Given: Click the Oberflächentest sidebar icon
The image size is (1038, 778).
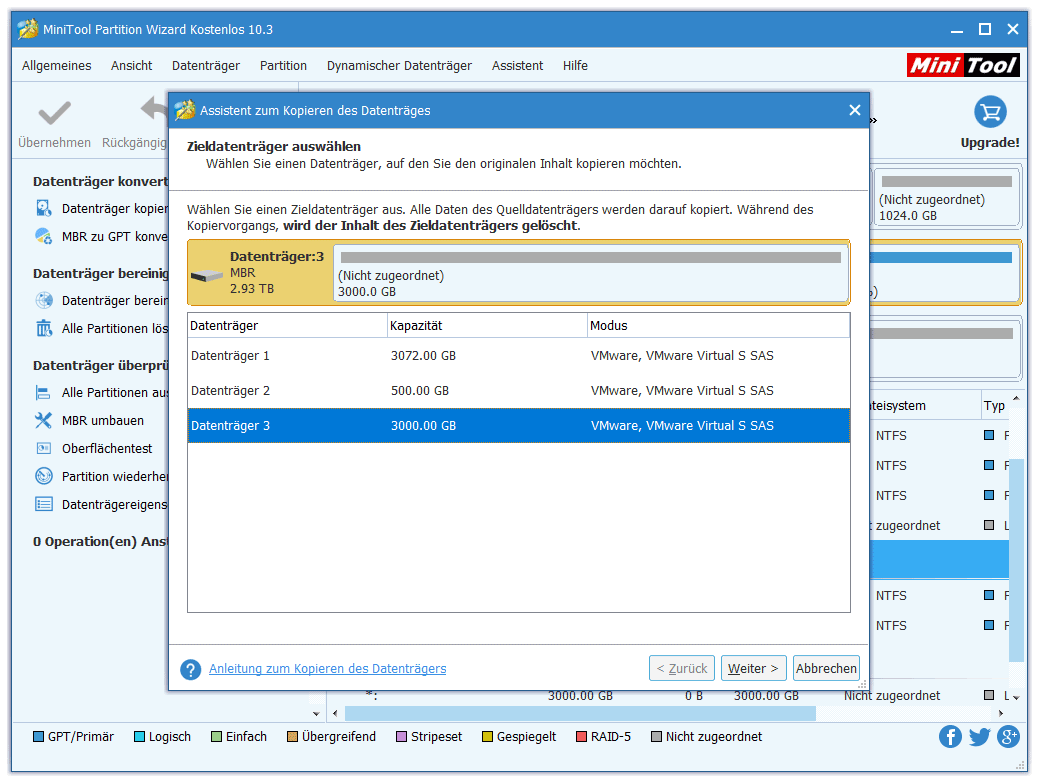Looking at the screenshot, I should pyautogui.click(x=44, y=448).
